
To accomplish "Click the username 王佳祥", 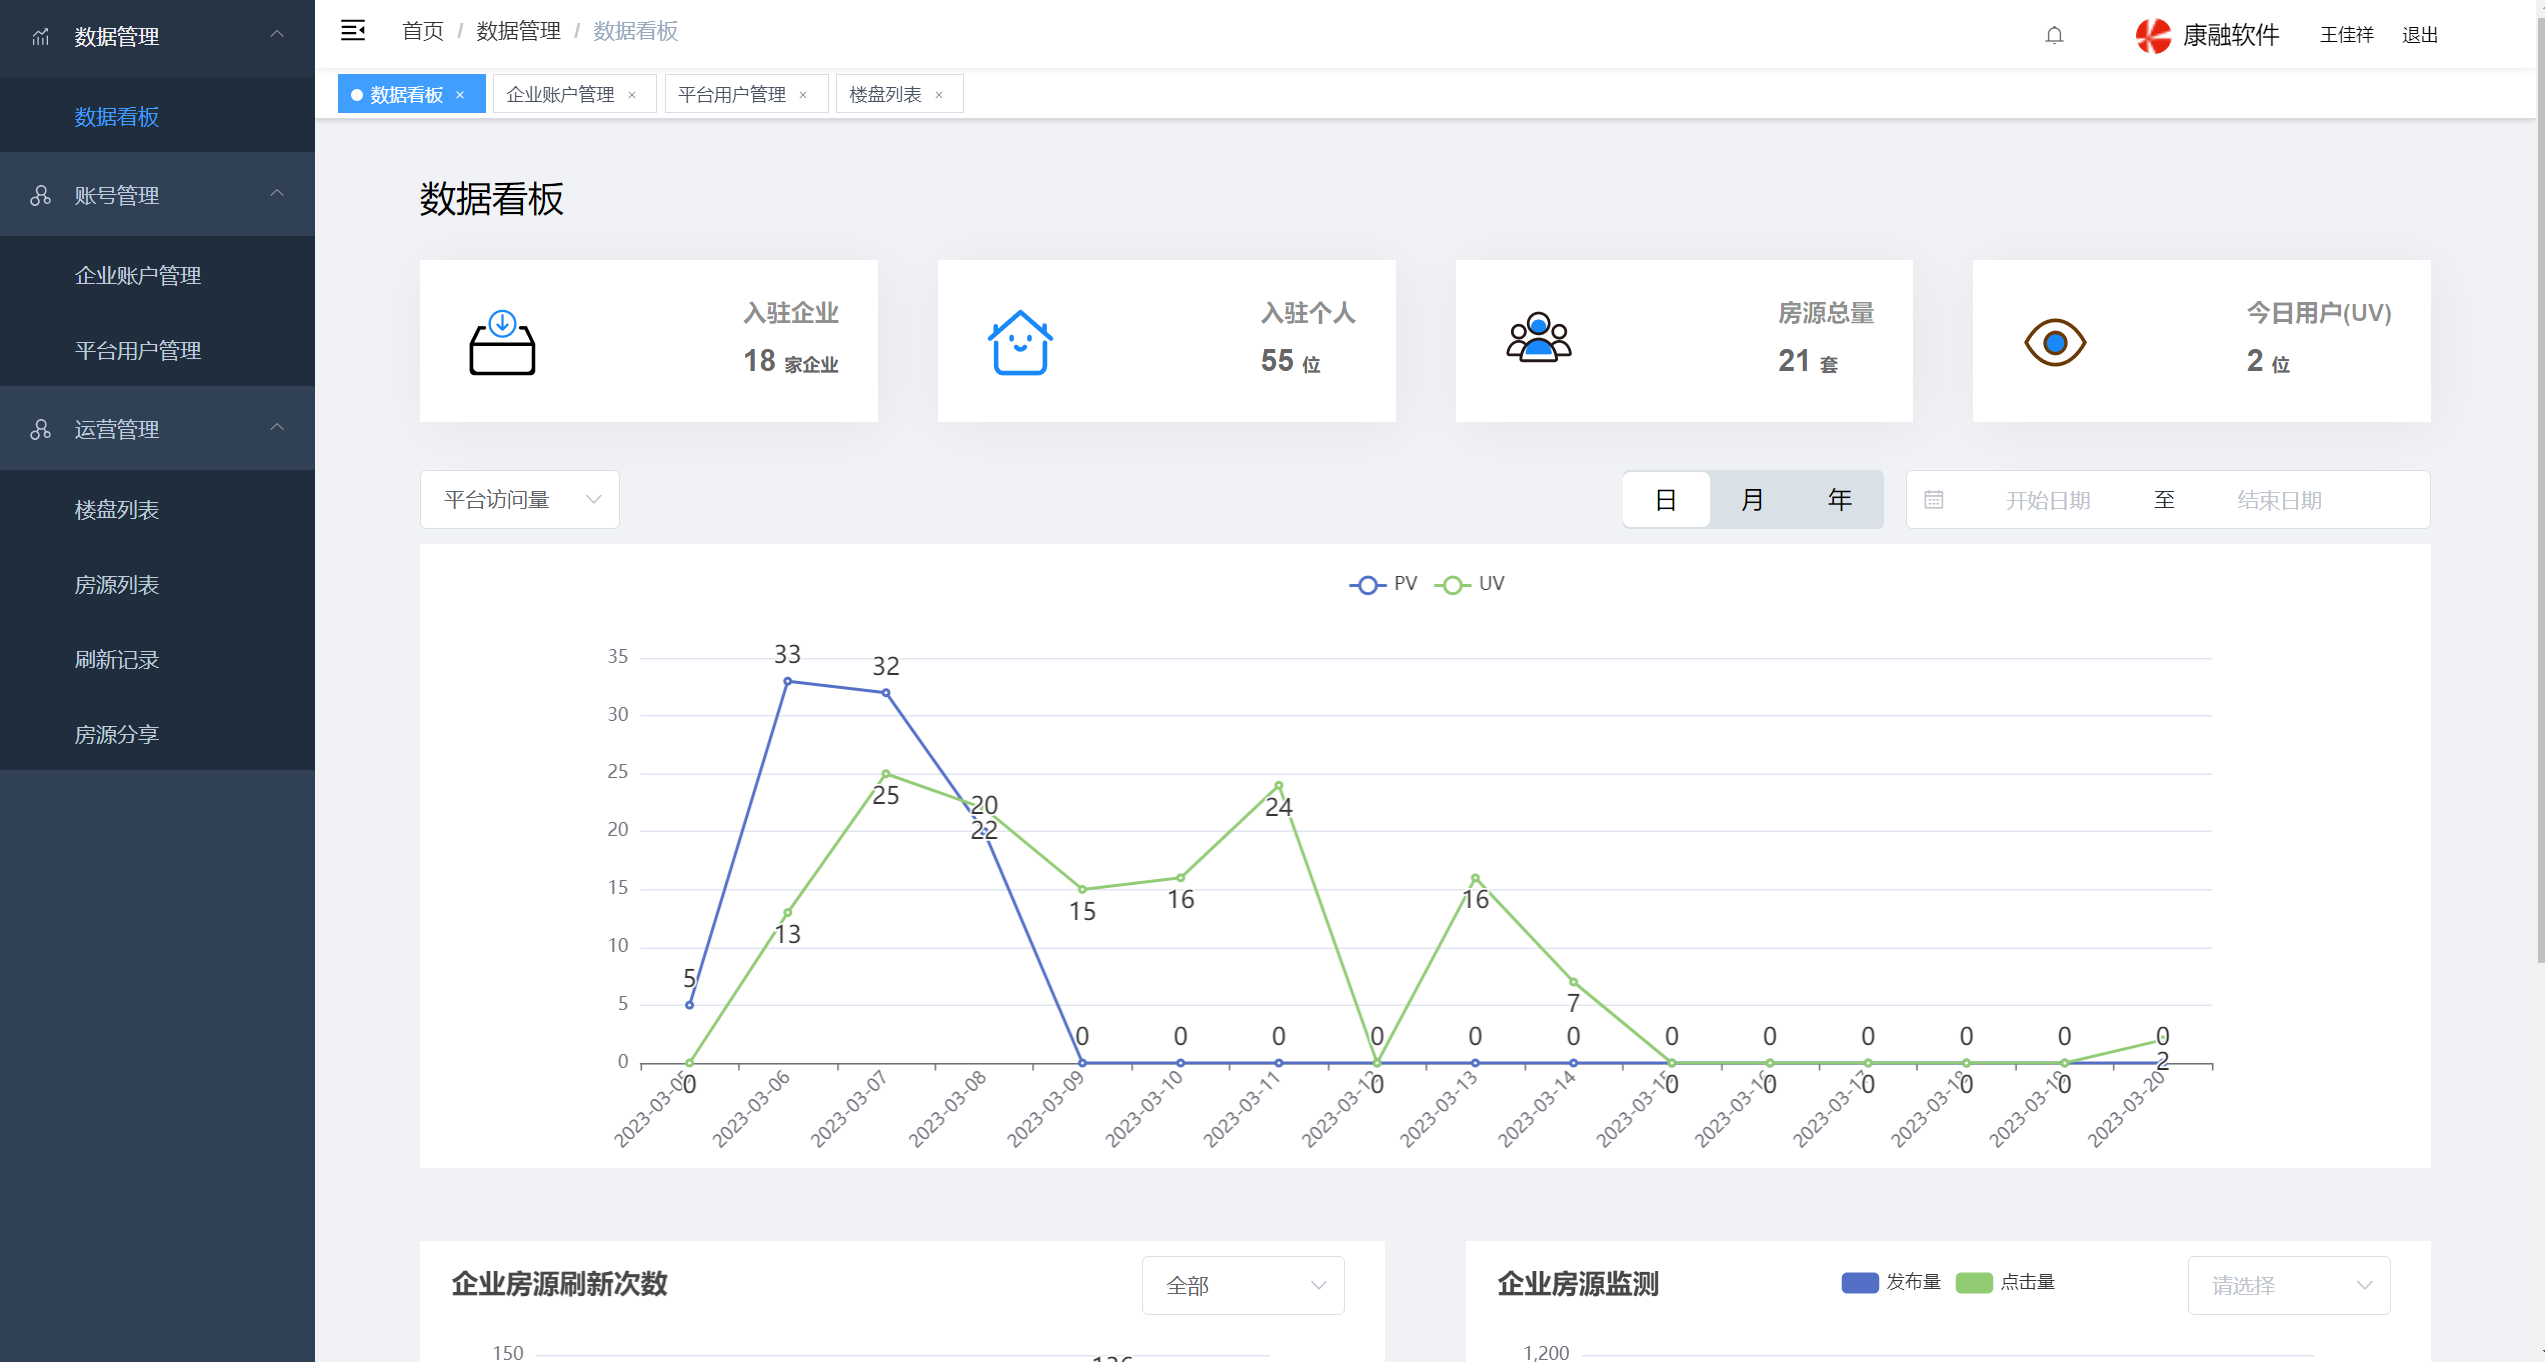I will [2347, 35].
